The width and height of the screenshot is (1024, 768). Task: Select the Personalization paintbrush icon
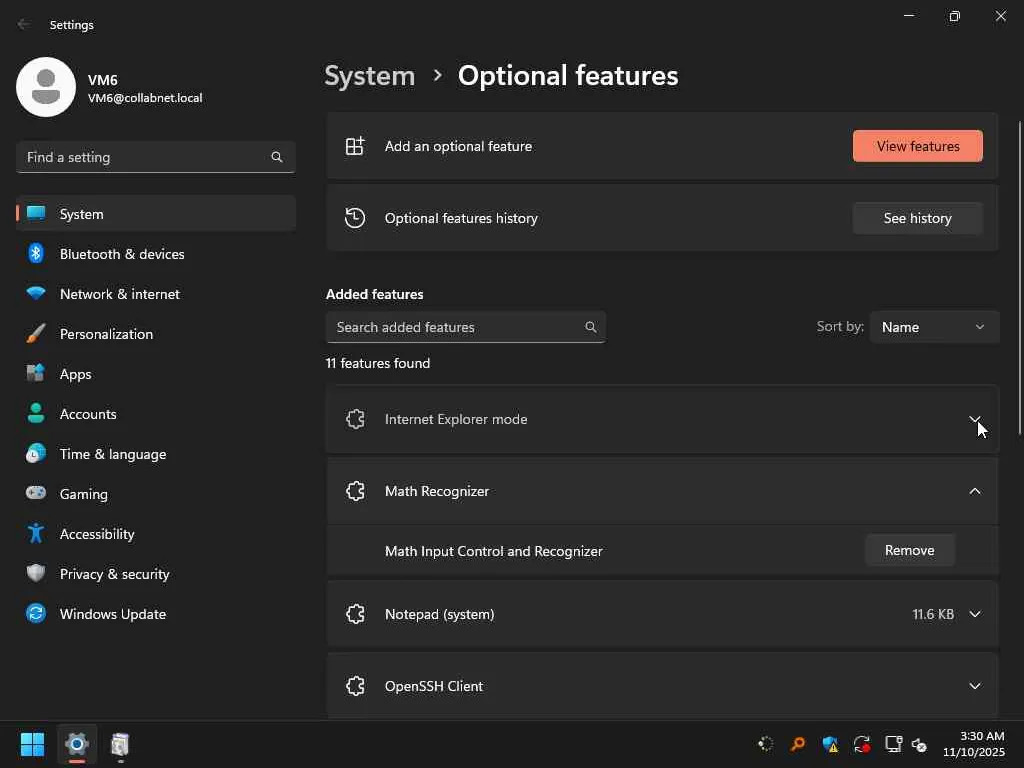point(36,334)
